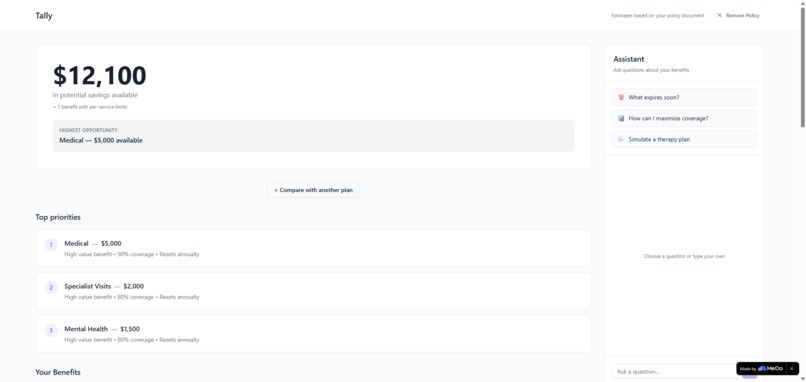Open the Specialist Visits — $2,000 priority card
Screen dimensions: 806x382
point(314,291)
